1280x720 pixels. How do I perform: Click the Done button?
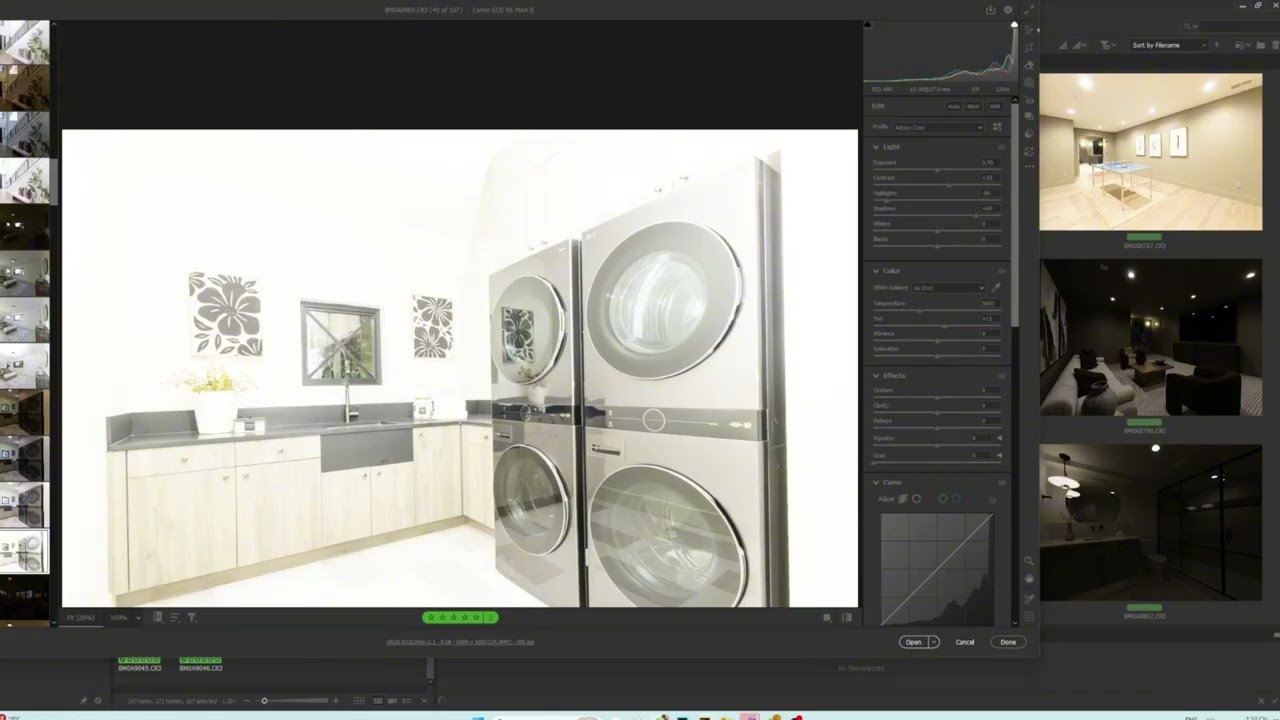point(1008,642)
